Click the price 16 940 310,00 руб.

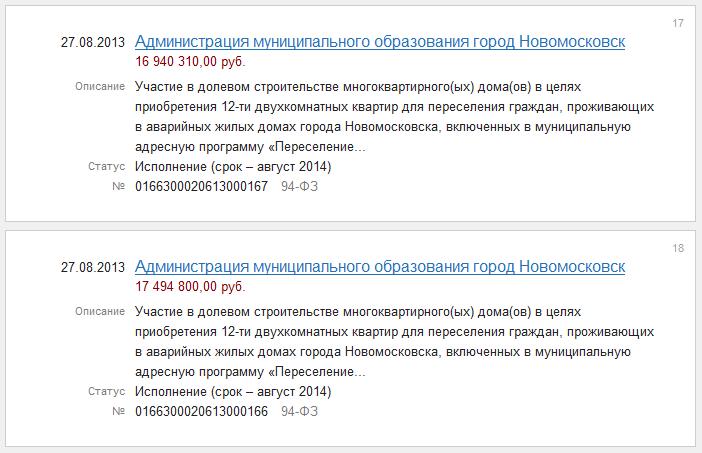pyautogui.click(x=190, y=62)
